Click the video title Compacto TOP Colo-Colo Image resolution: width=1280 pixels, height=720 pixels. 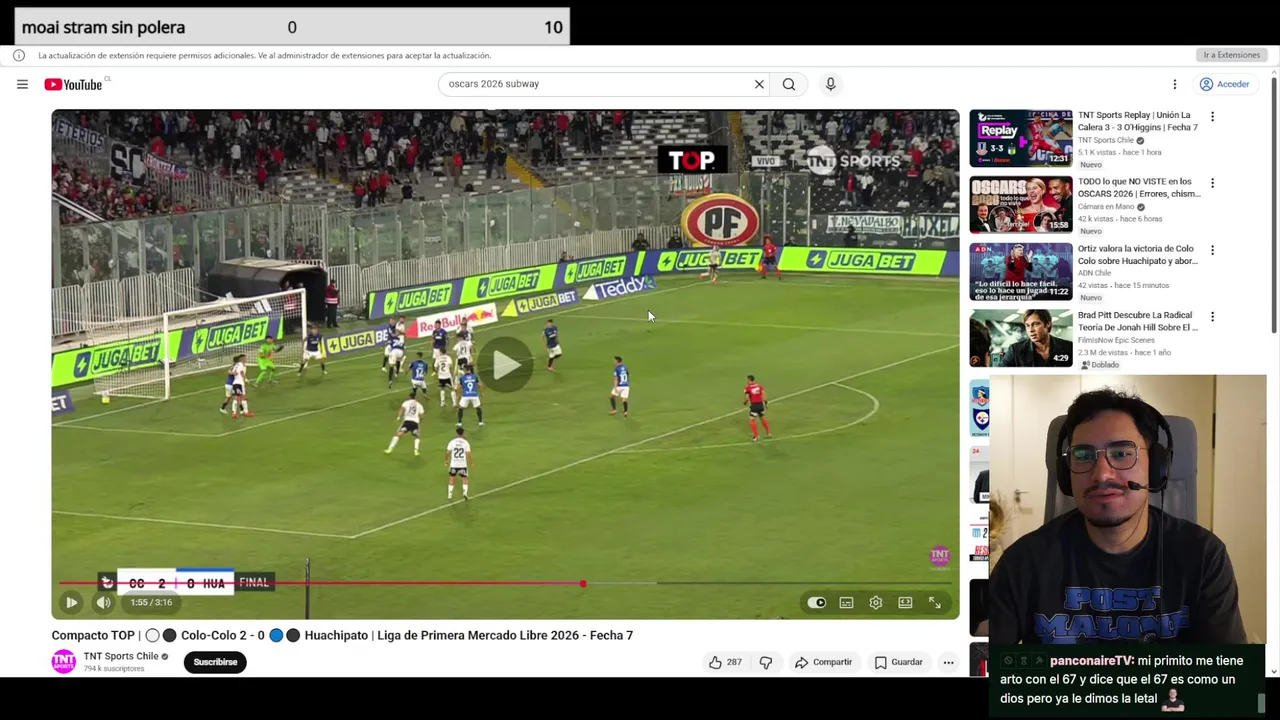tap(342, 635)
